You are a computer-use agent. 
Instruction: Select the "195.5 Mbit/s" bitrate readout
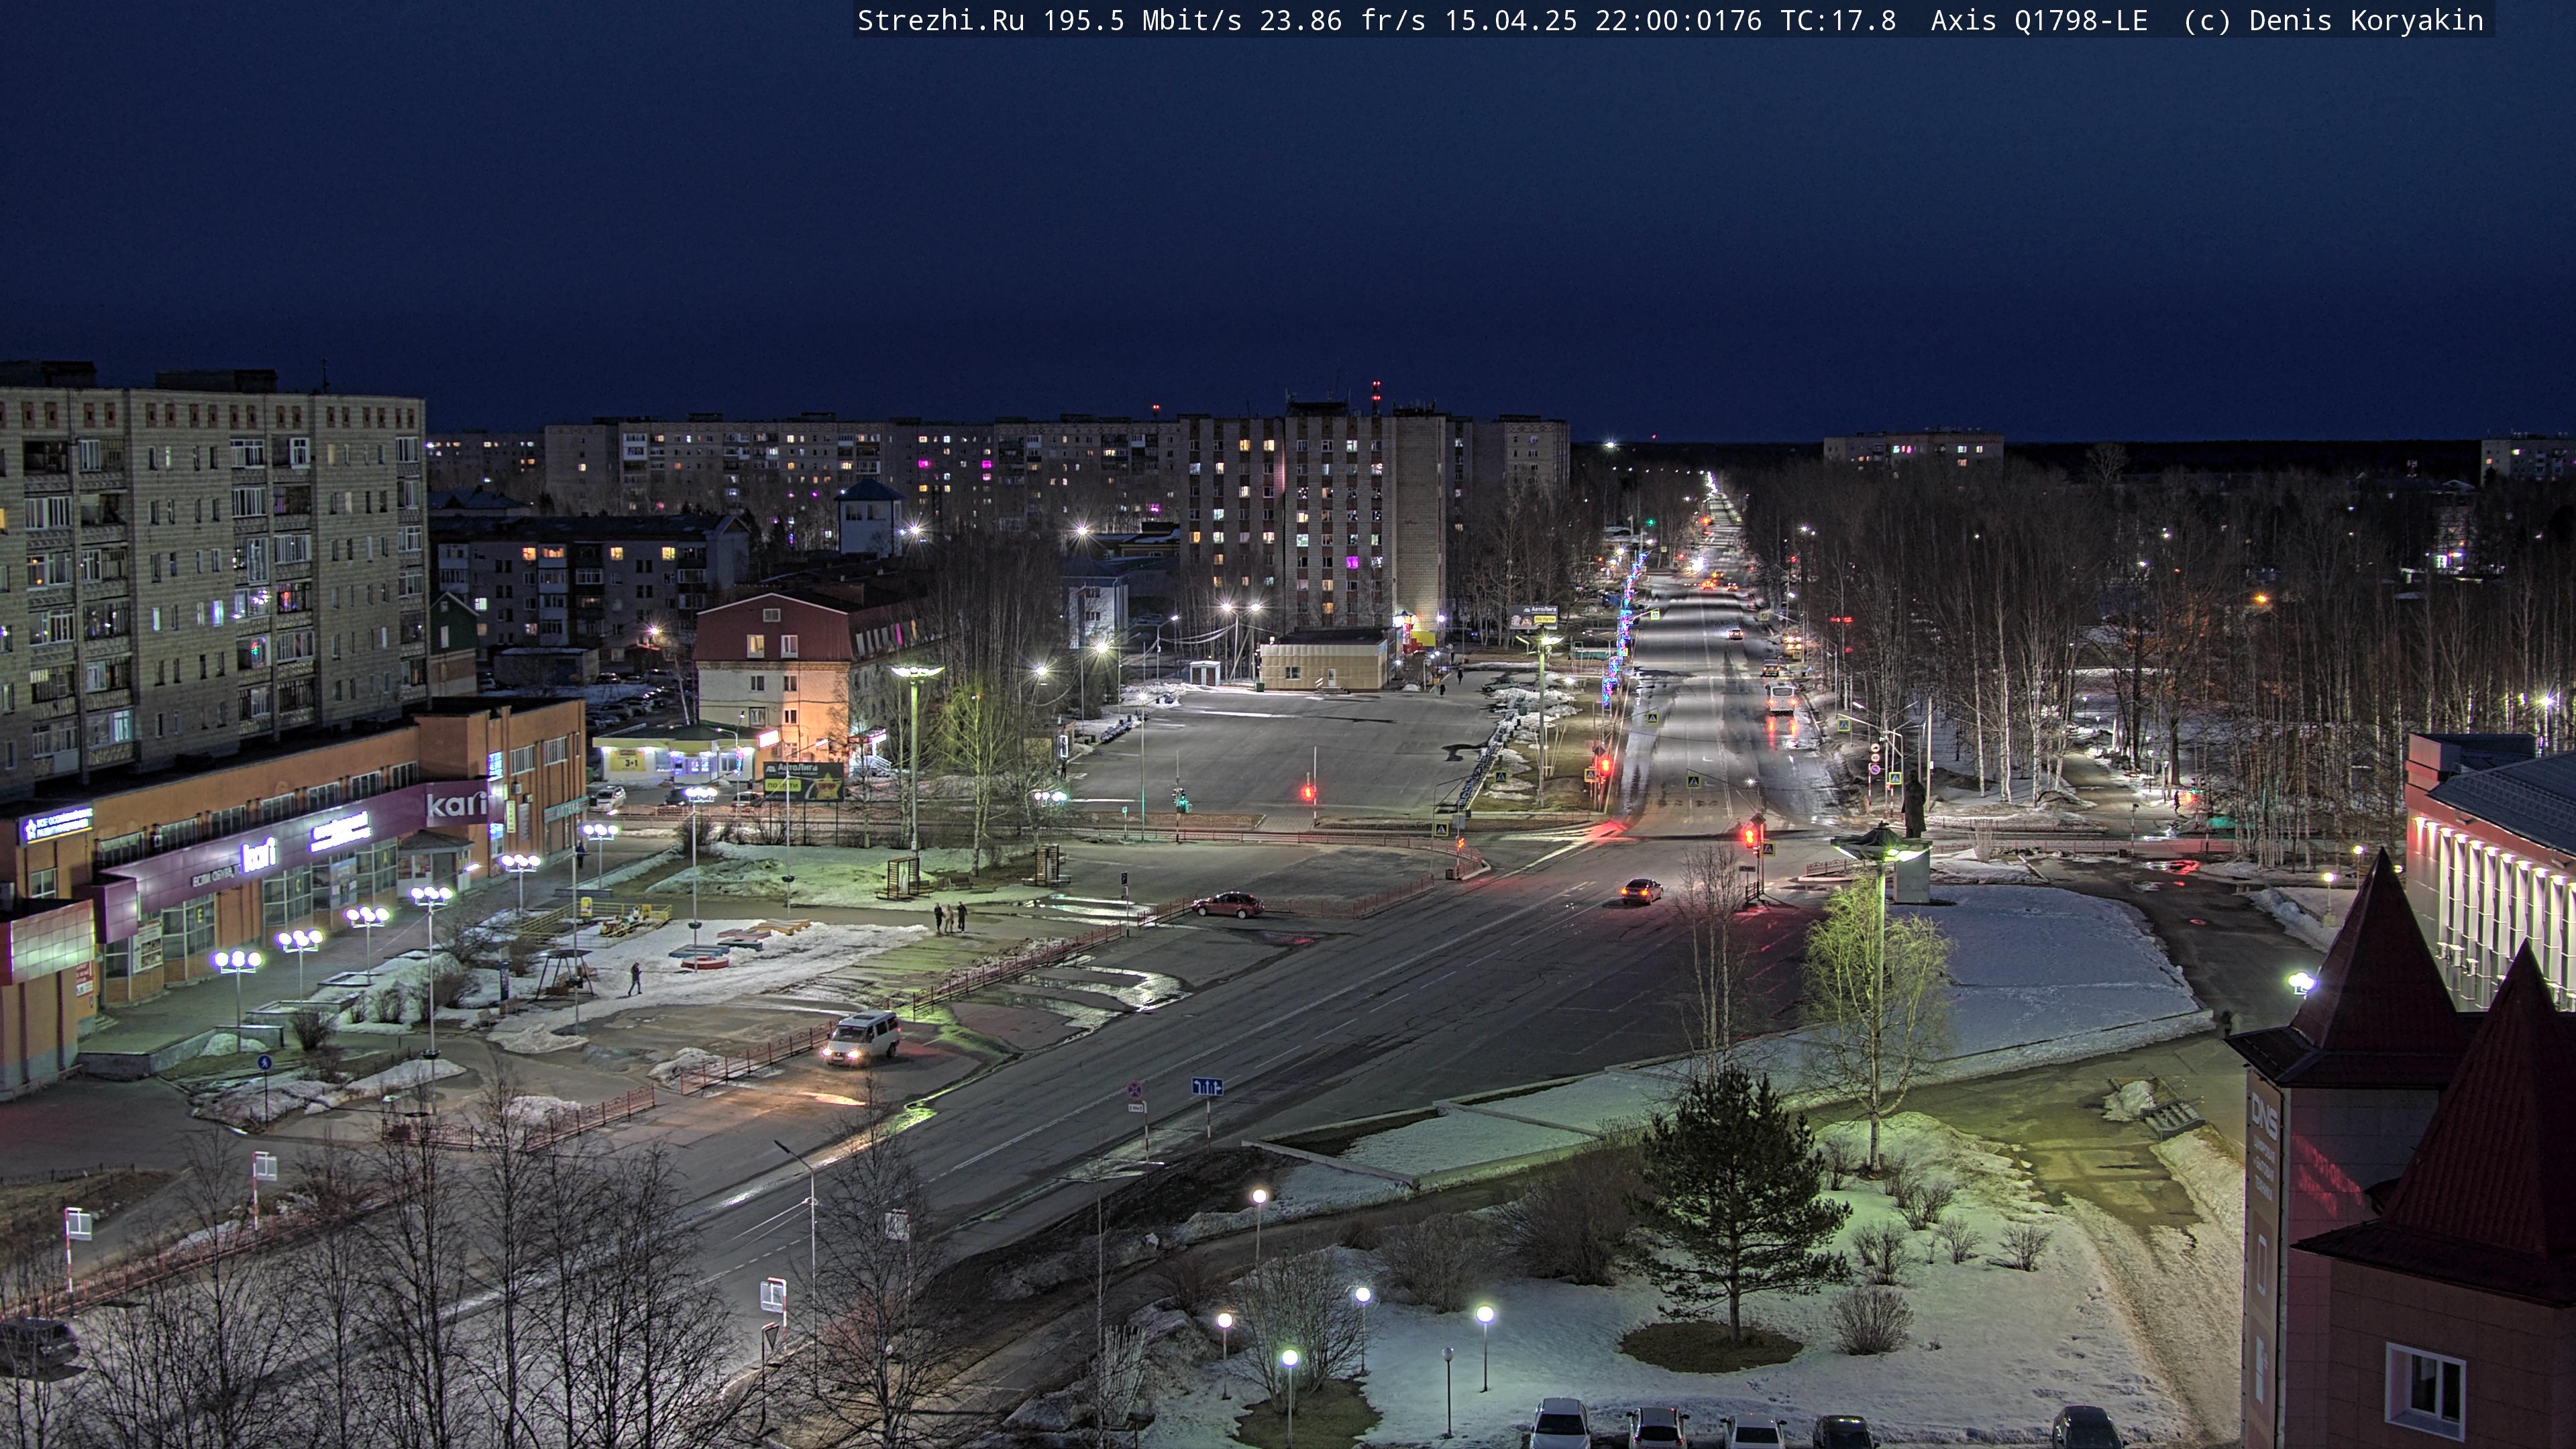click(1142, 21)
